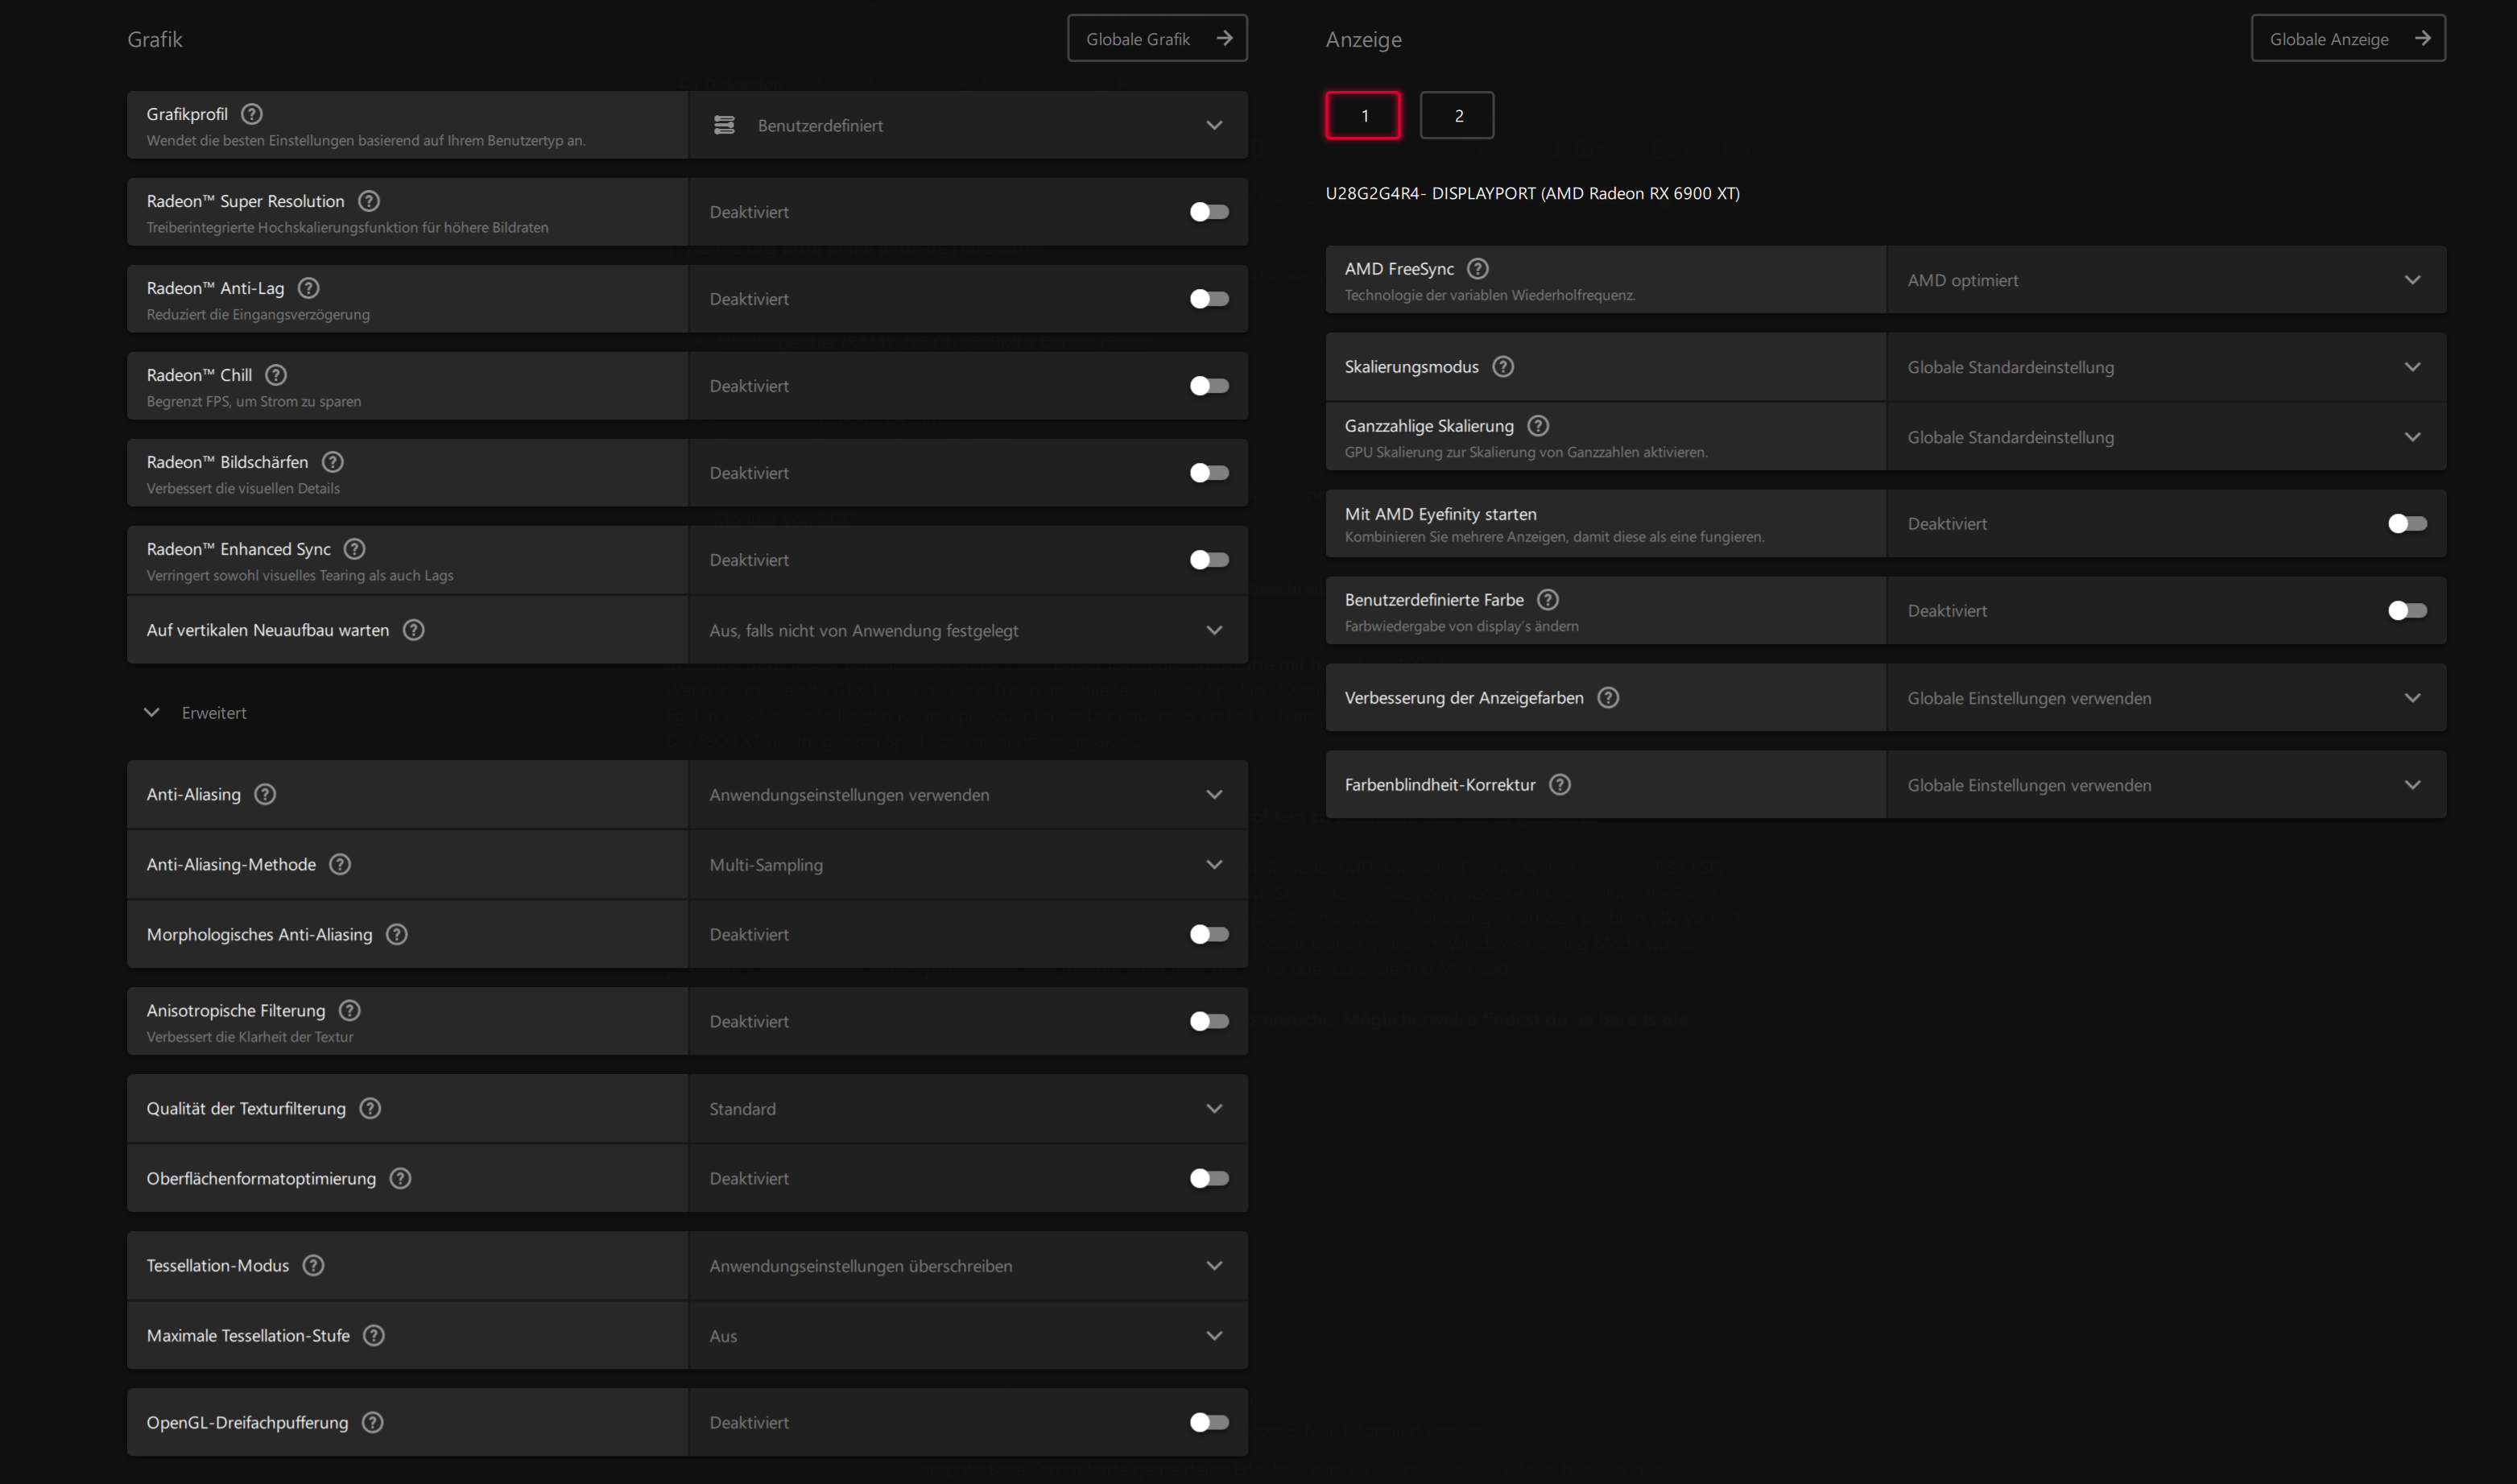Click help icon next to Skalierungsmodus
2517x1484 pixels.
coord(1503,366)
